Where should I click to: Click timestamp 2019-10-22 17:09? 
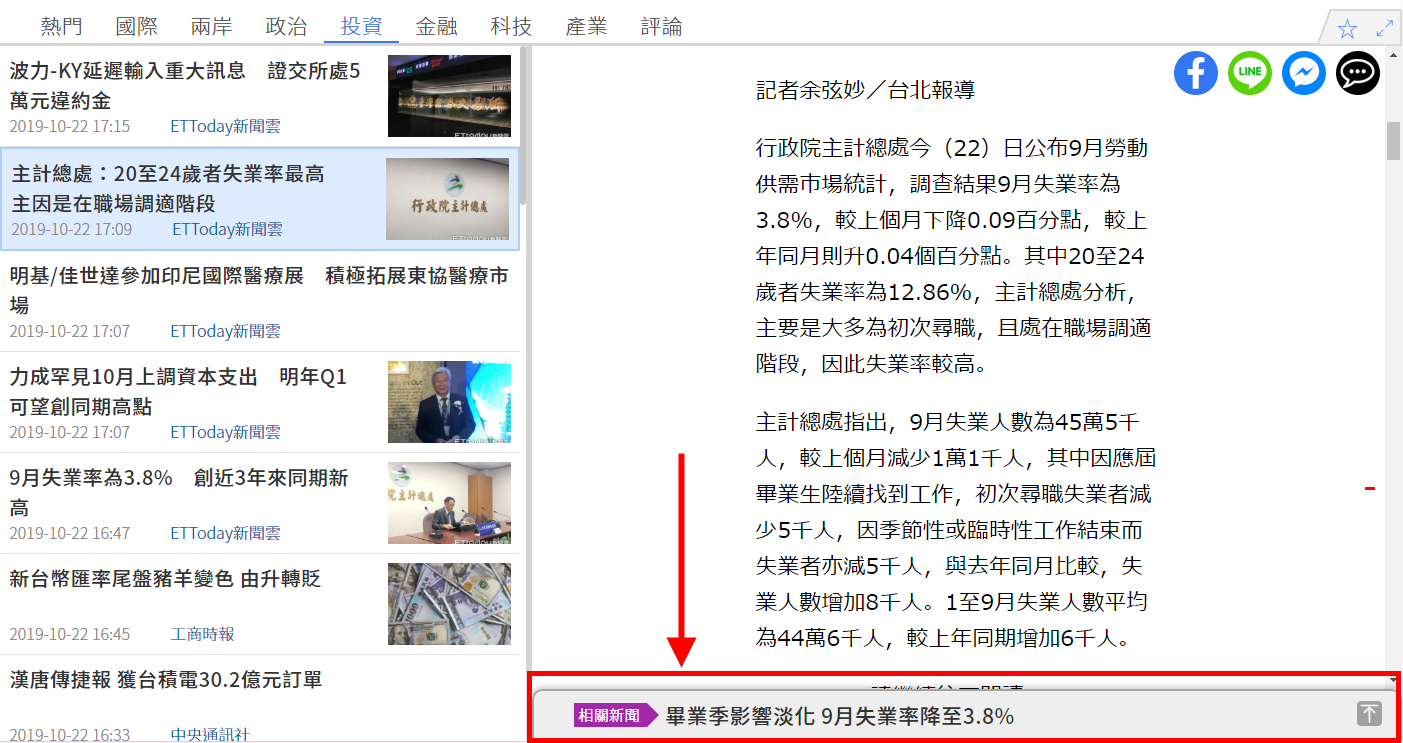point(72,229)
